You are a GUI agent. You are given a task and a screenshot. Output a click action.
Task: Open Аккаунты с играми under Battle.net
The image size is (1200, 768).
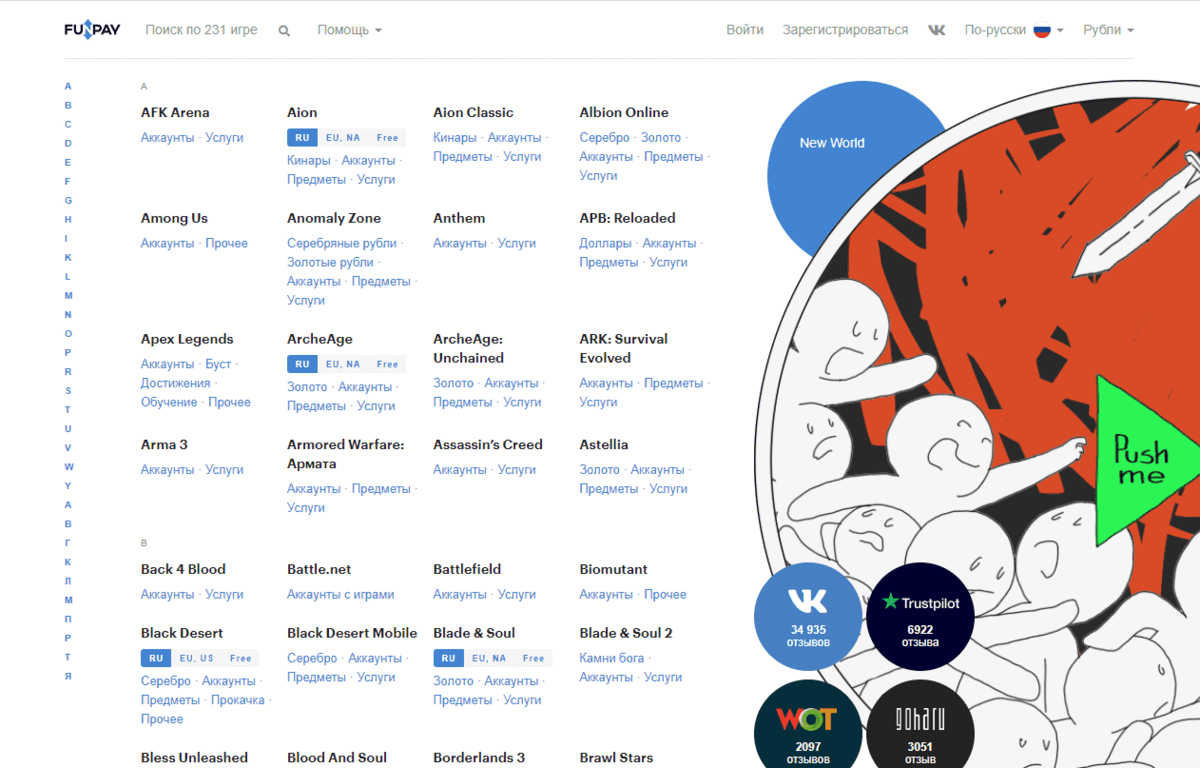(340, 594)
